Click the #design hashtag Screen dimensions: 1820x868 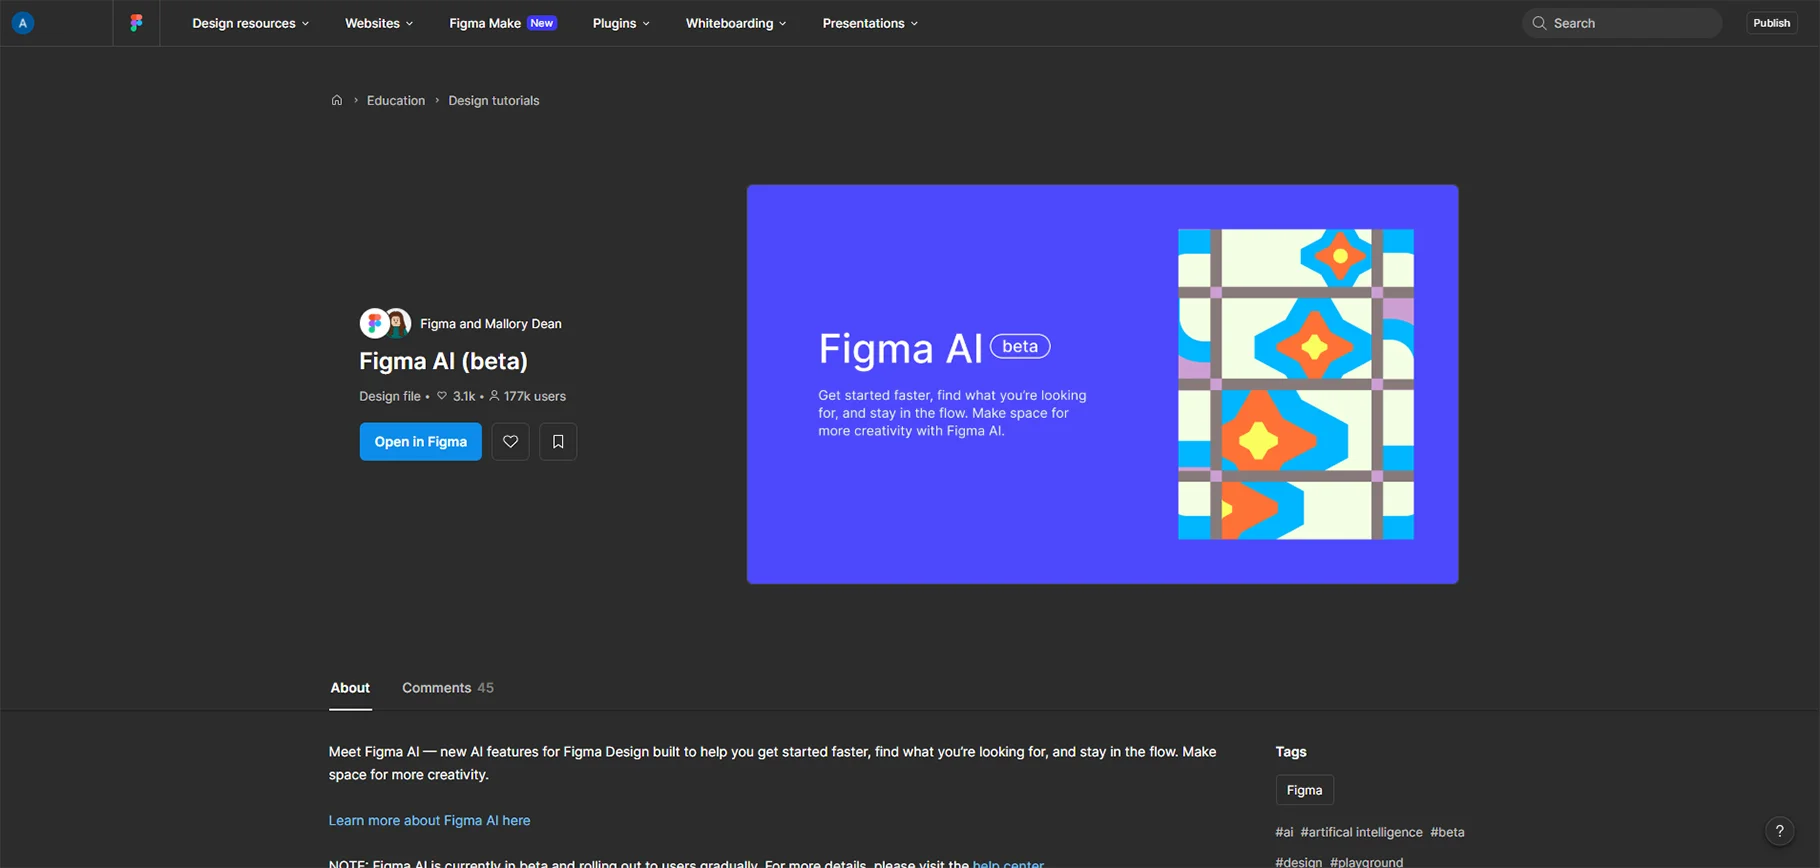(x=1298, y=861)
